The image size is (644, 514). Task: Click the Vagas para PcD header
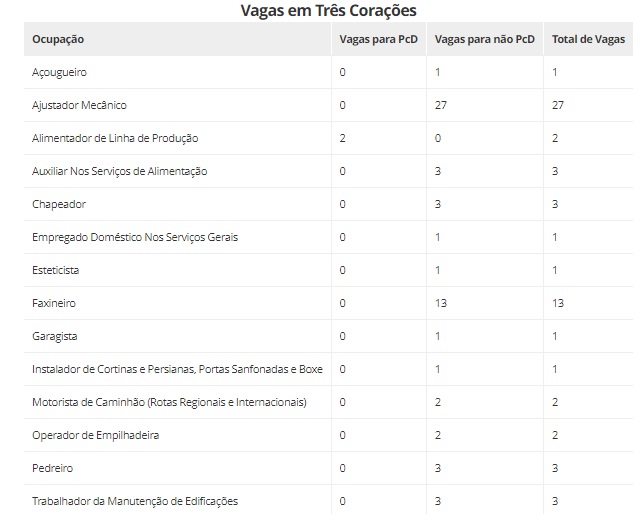point(377,39)
